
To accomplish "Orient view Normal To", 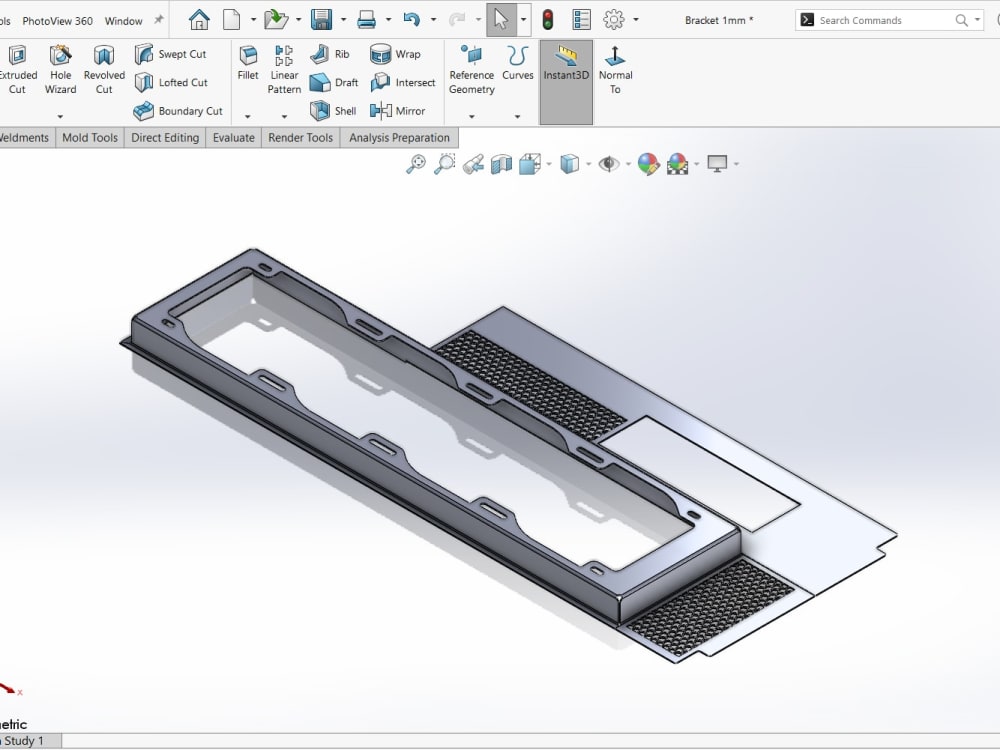I will click(615, 70).
